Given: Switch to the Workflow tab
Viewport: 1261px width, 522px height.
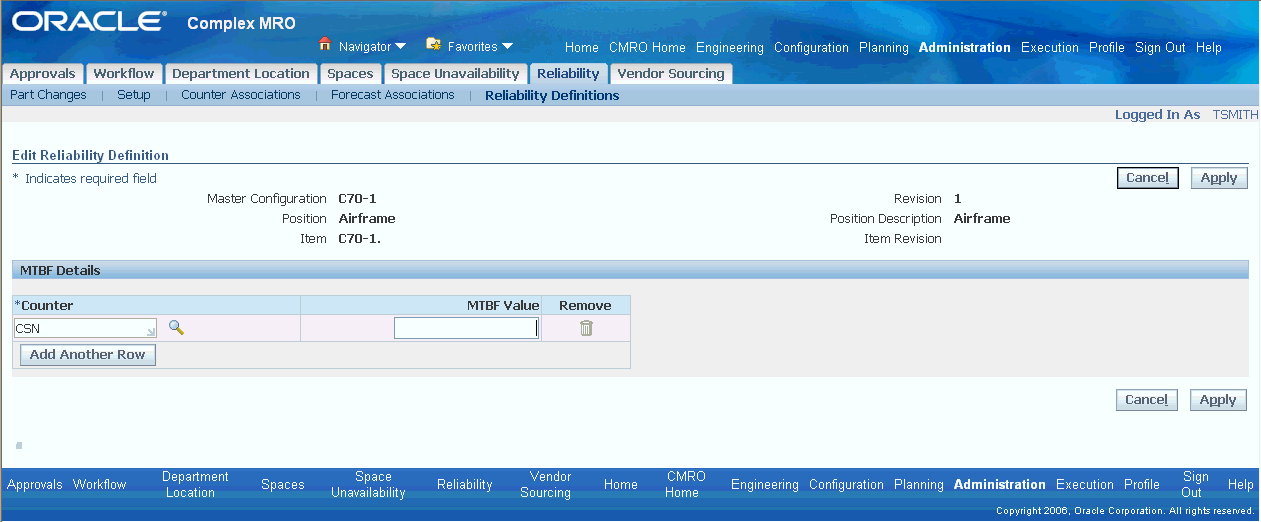Looking at the screenshot, I should [124, 74].
